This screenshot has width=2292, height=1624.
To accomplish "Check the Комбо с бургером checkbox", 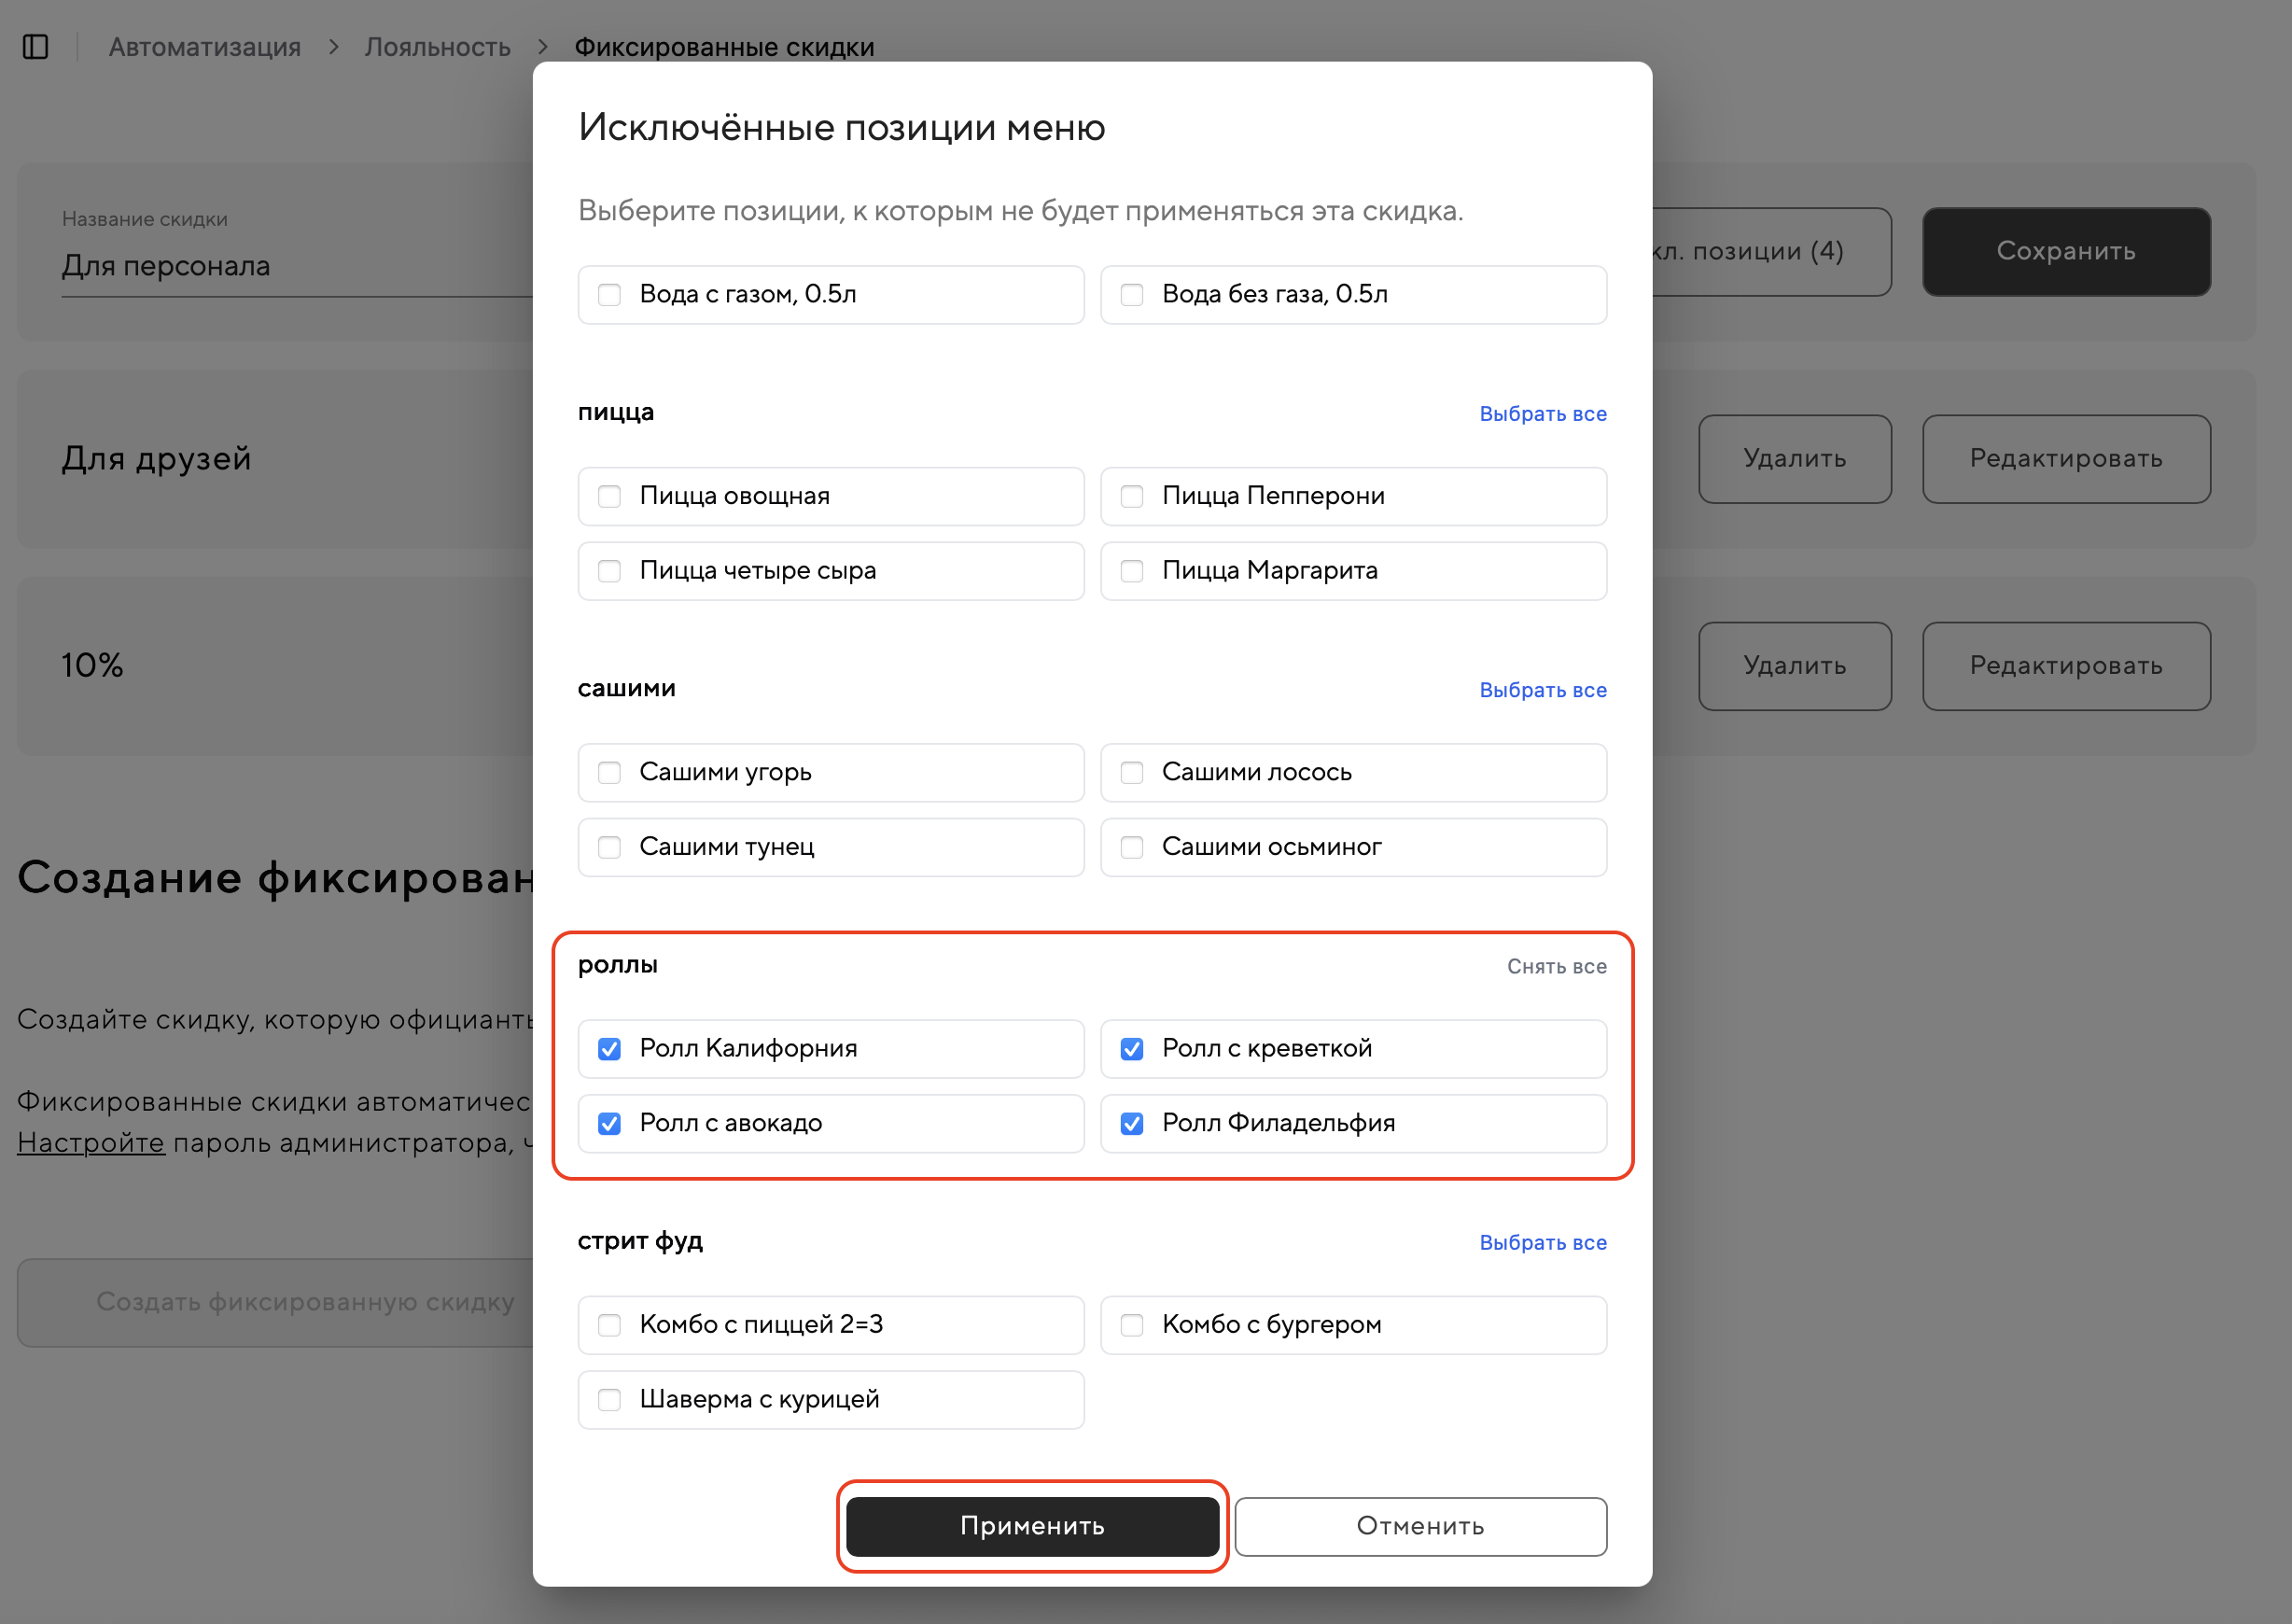I will coord(1131,1325).
